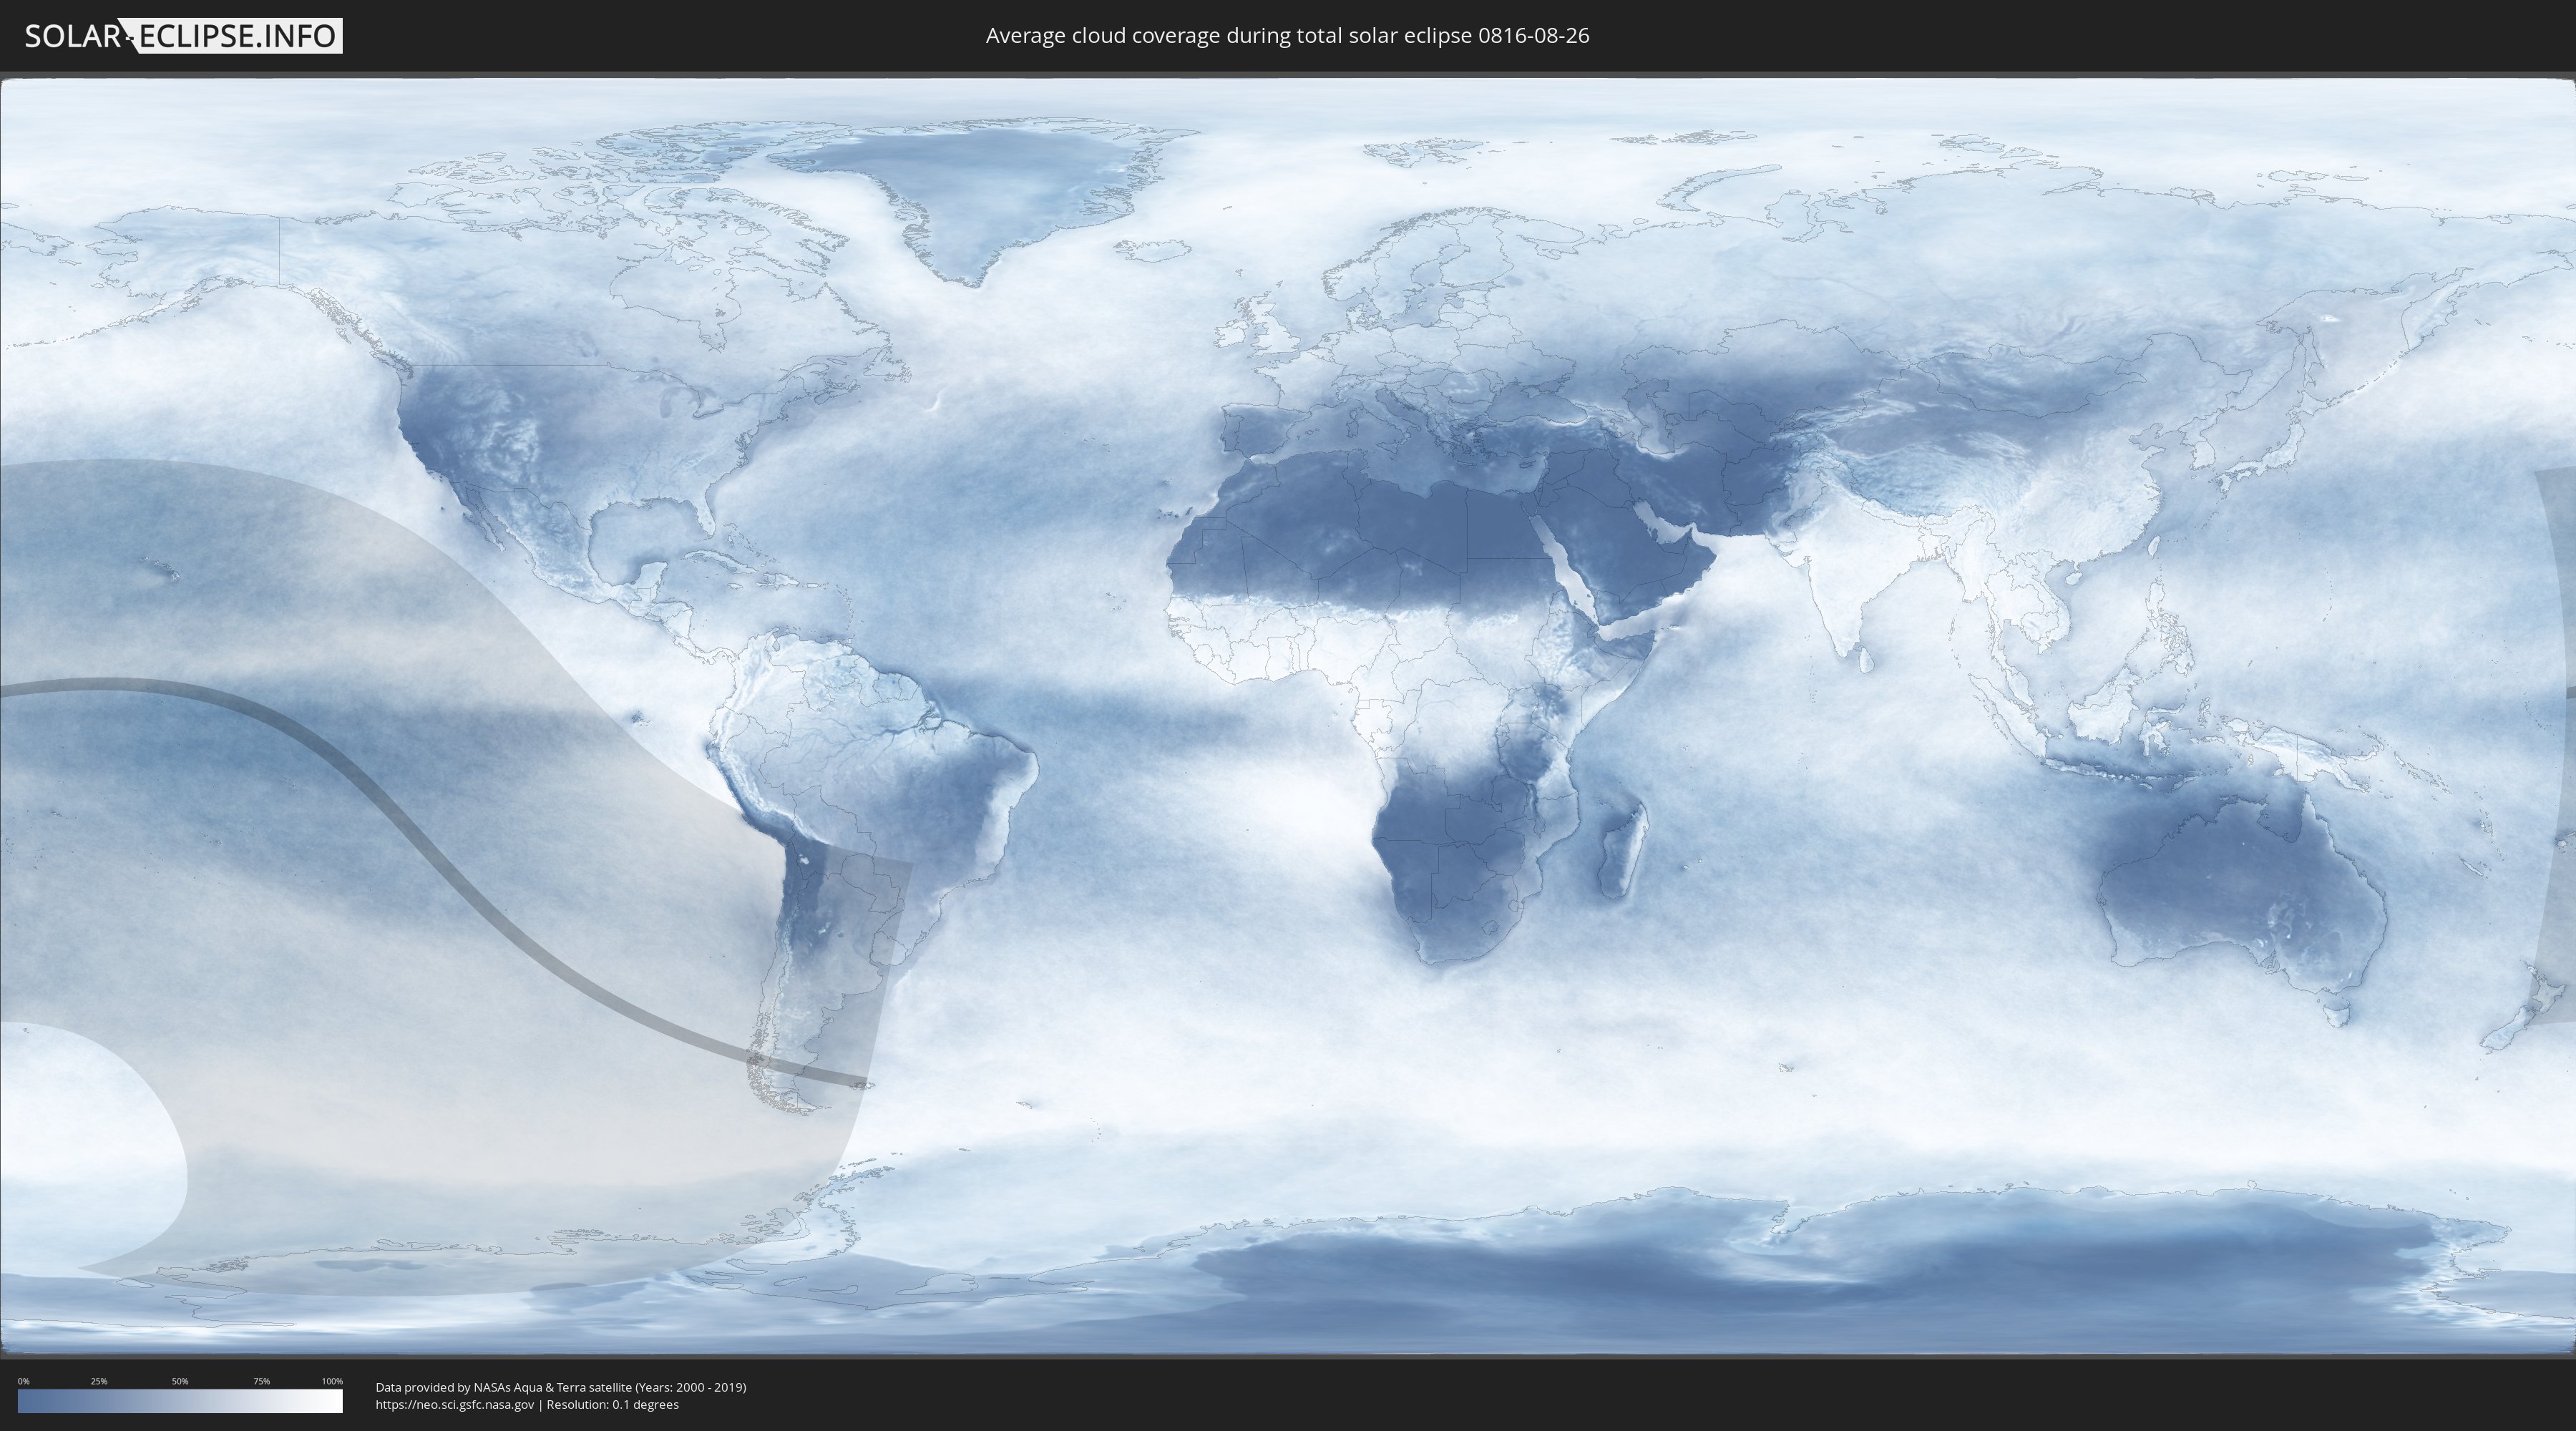Click the map title mentioning eclipse 0816-08-26
2576x1431 pixels.
(1287, 36)
